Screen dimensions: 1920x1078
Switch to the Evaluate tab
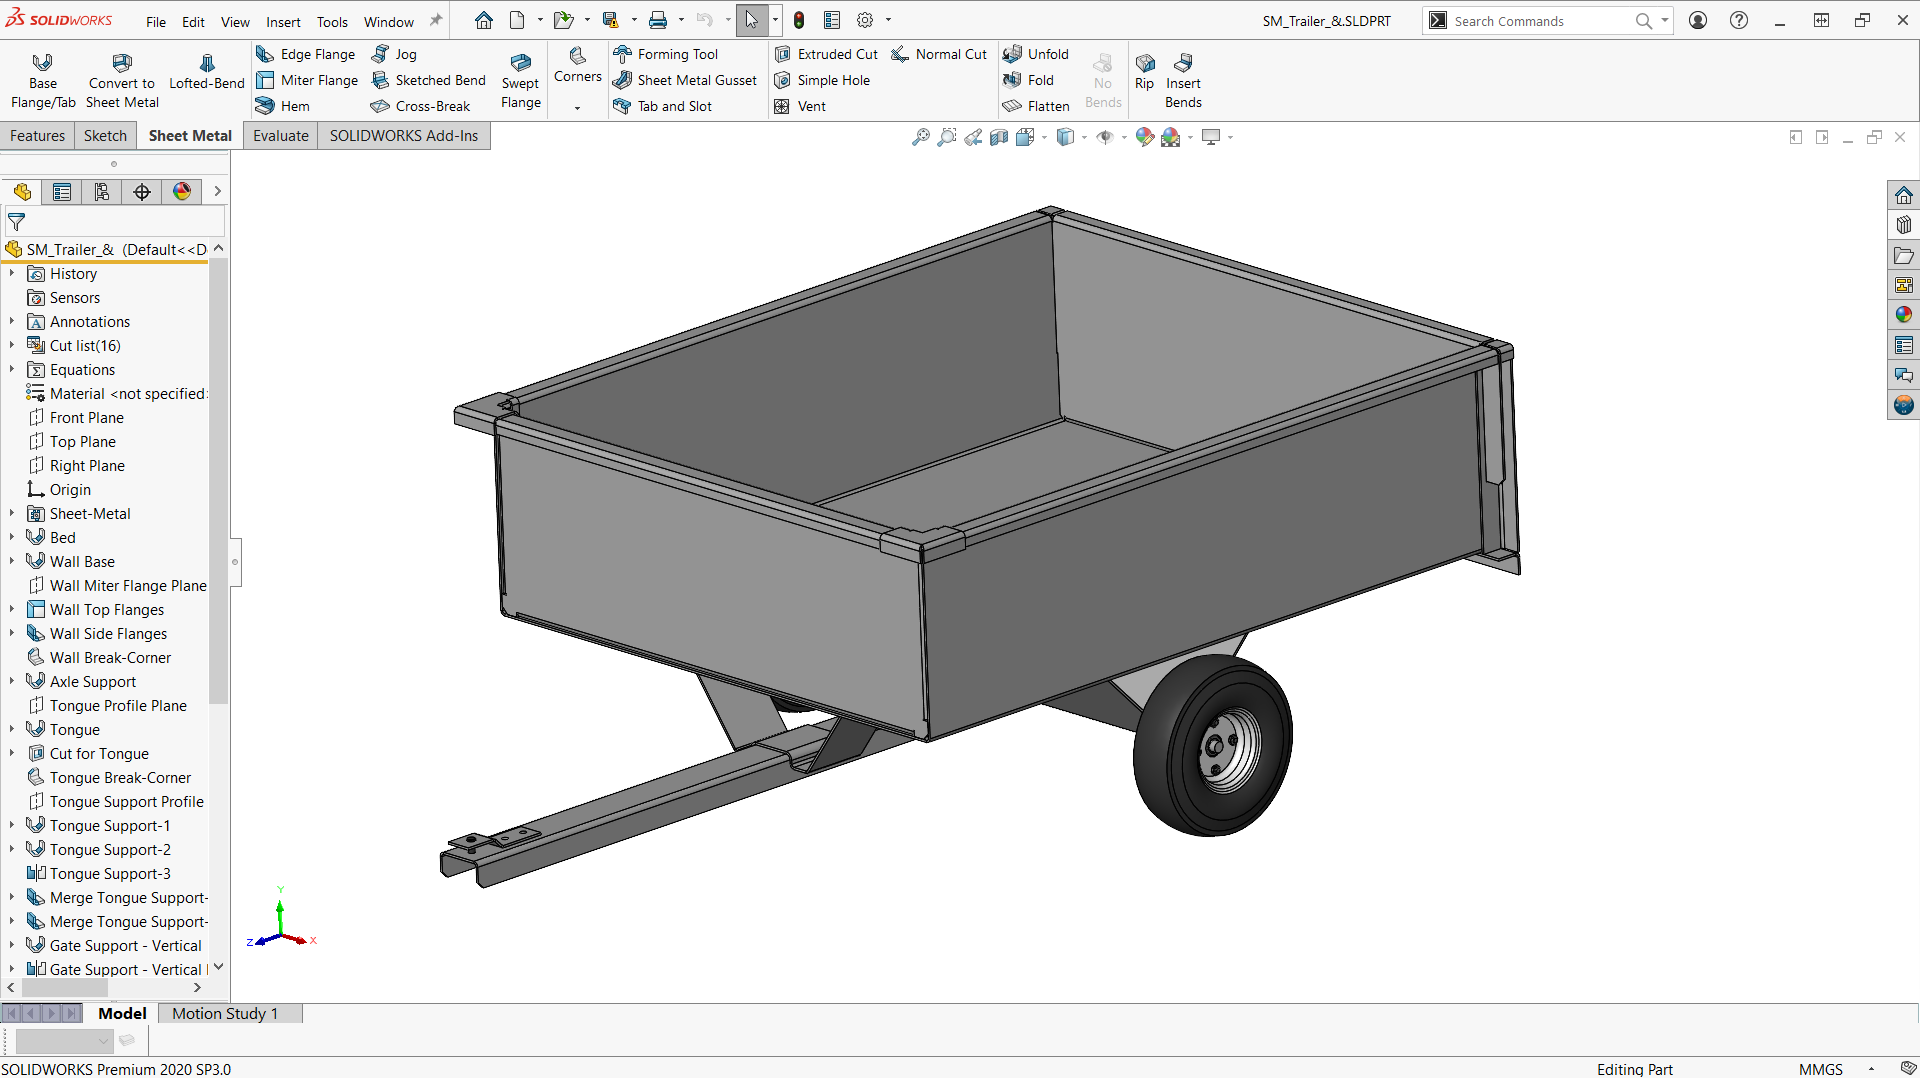(x=280, y=136)
